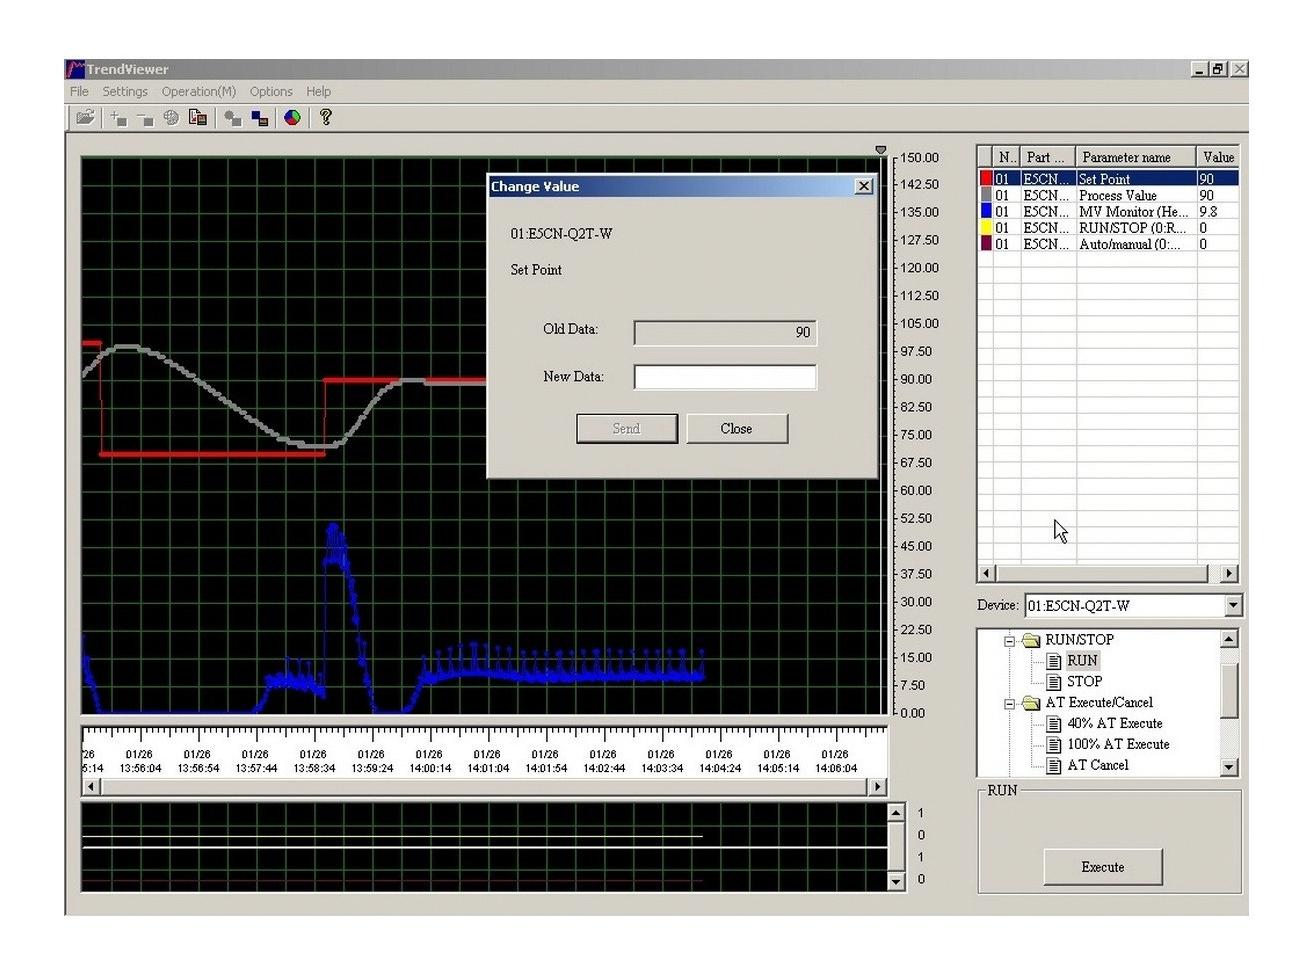Open the Settings menu
This screenshot has width=1302, height=974.
[x=124, y=91]
